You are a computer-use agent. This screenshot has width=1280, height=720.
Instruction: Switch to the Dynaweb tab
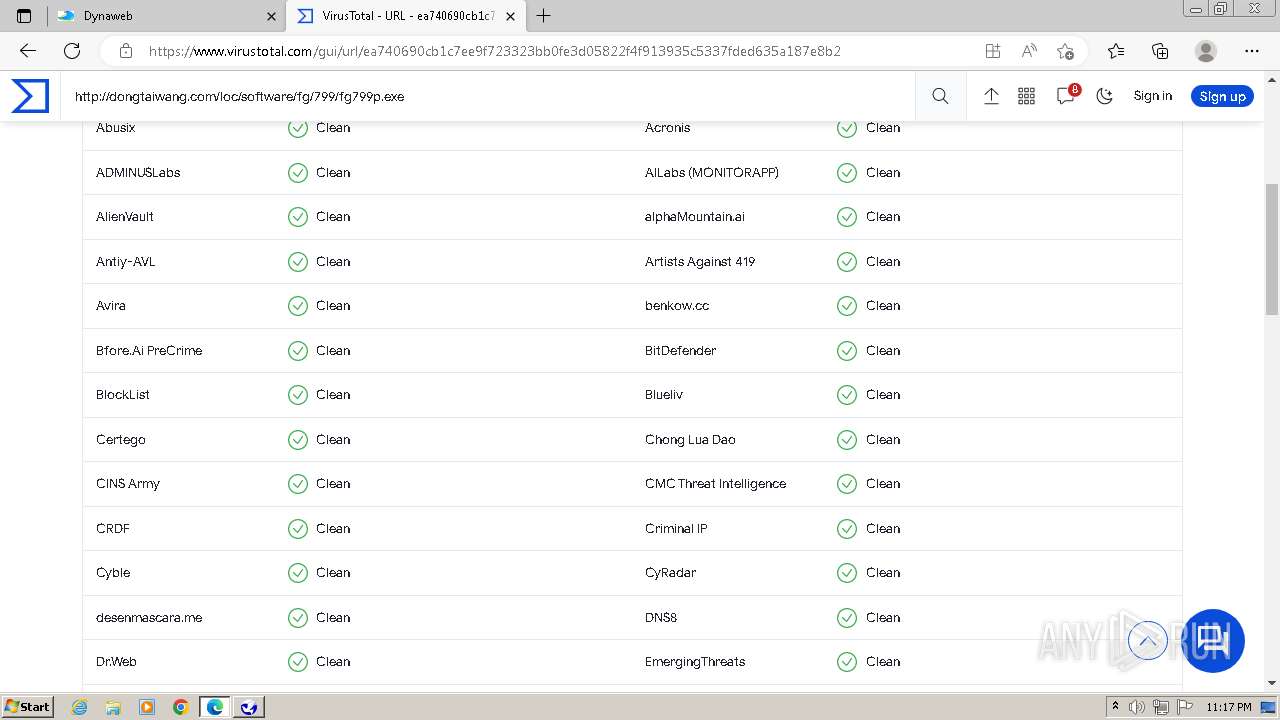[165, 16]
